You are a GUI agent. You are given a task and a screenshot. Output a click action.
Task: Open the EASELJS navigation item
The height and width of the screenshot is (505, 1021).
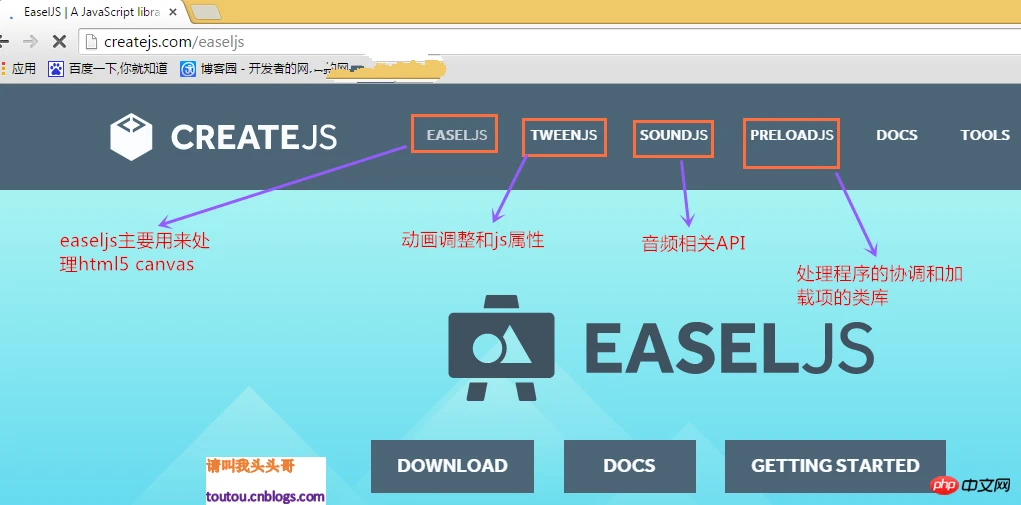(x=457, y=135)
